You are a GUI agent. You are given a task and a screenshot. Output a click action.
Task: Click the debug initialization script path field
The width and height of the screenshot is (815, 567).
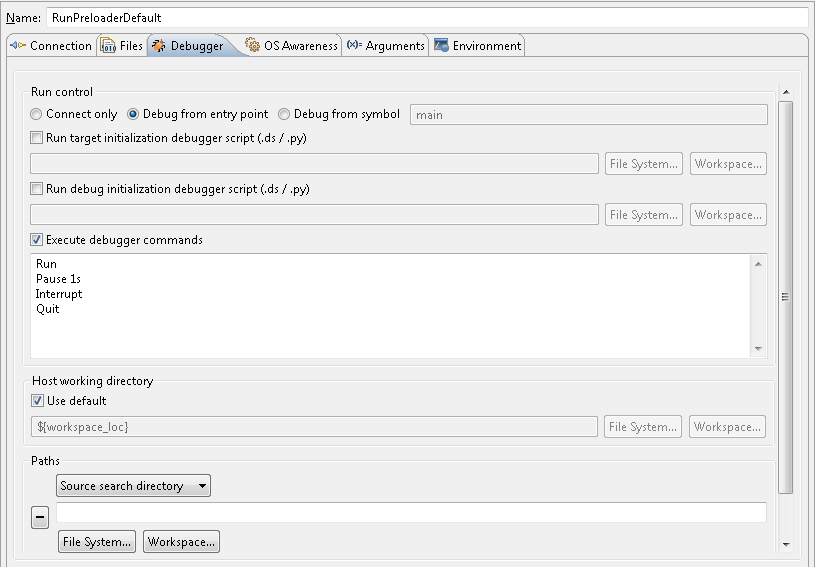pyautogui.click(x=314, y=215)
